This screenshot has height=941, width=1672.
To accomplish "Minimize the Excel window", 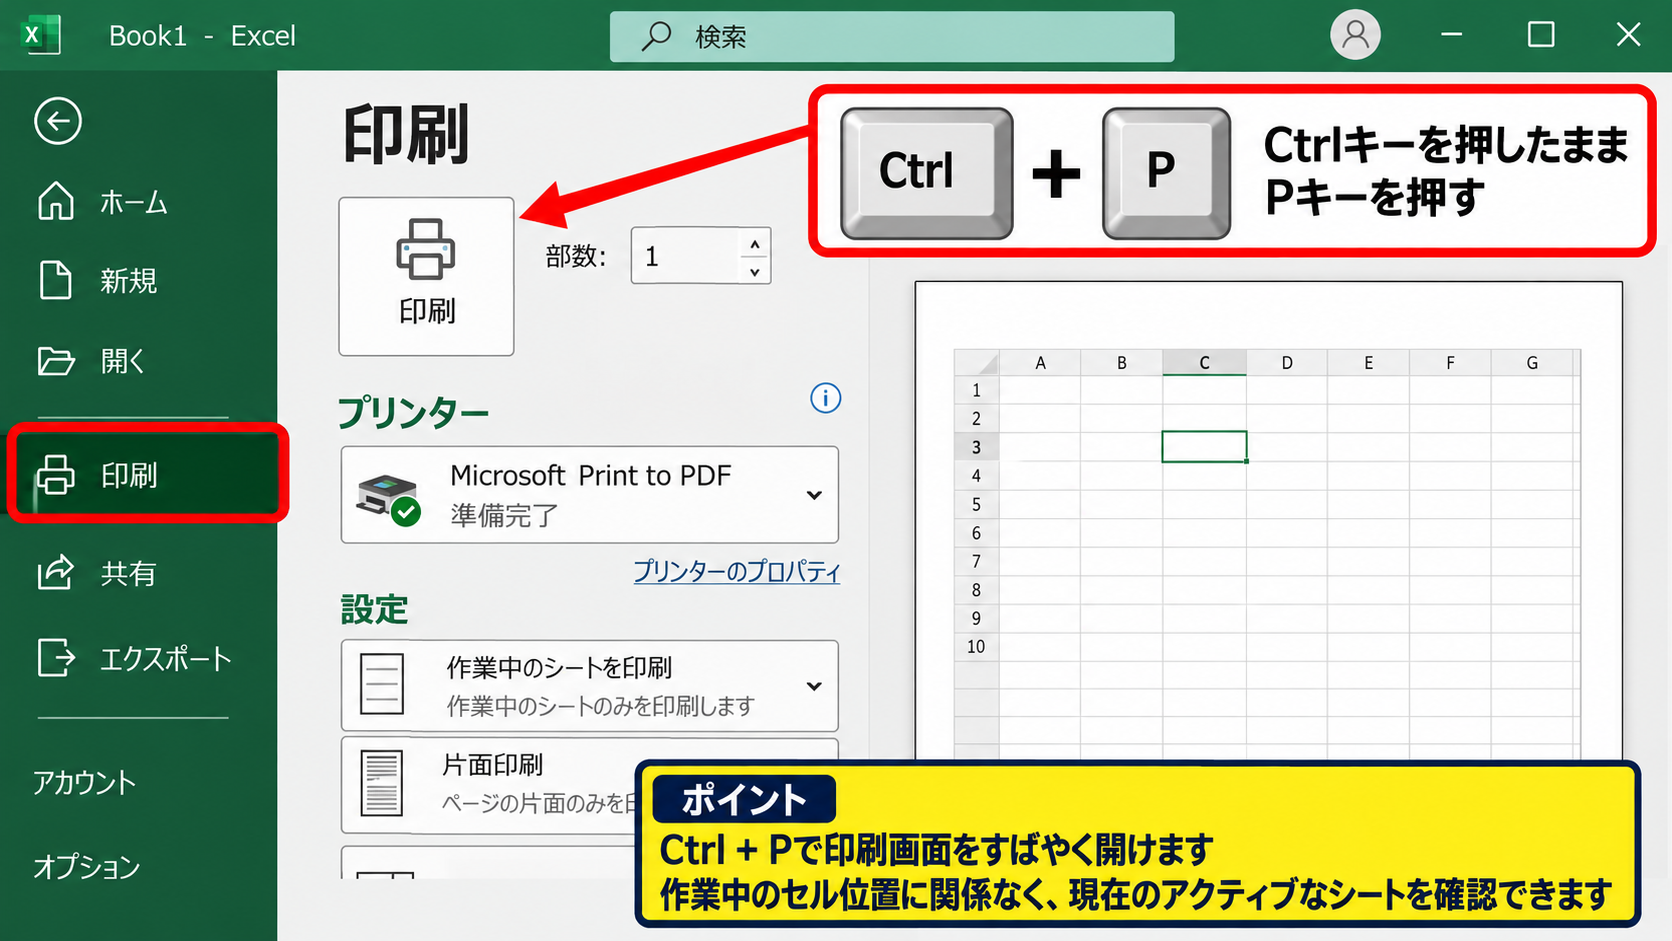I will [x=1452, y=35].
